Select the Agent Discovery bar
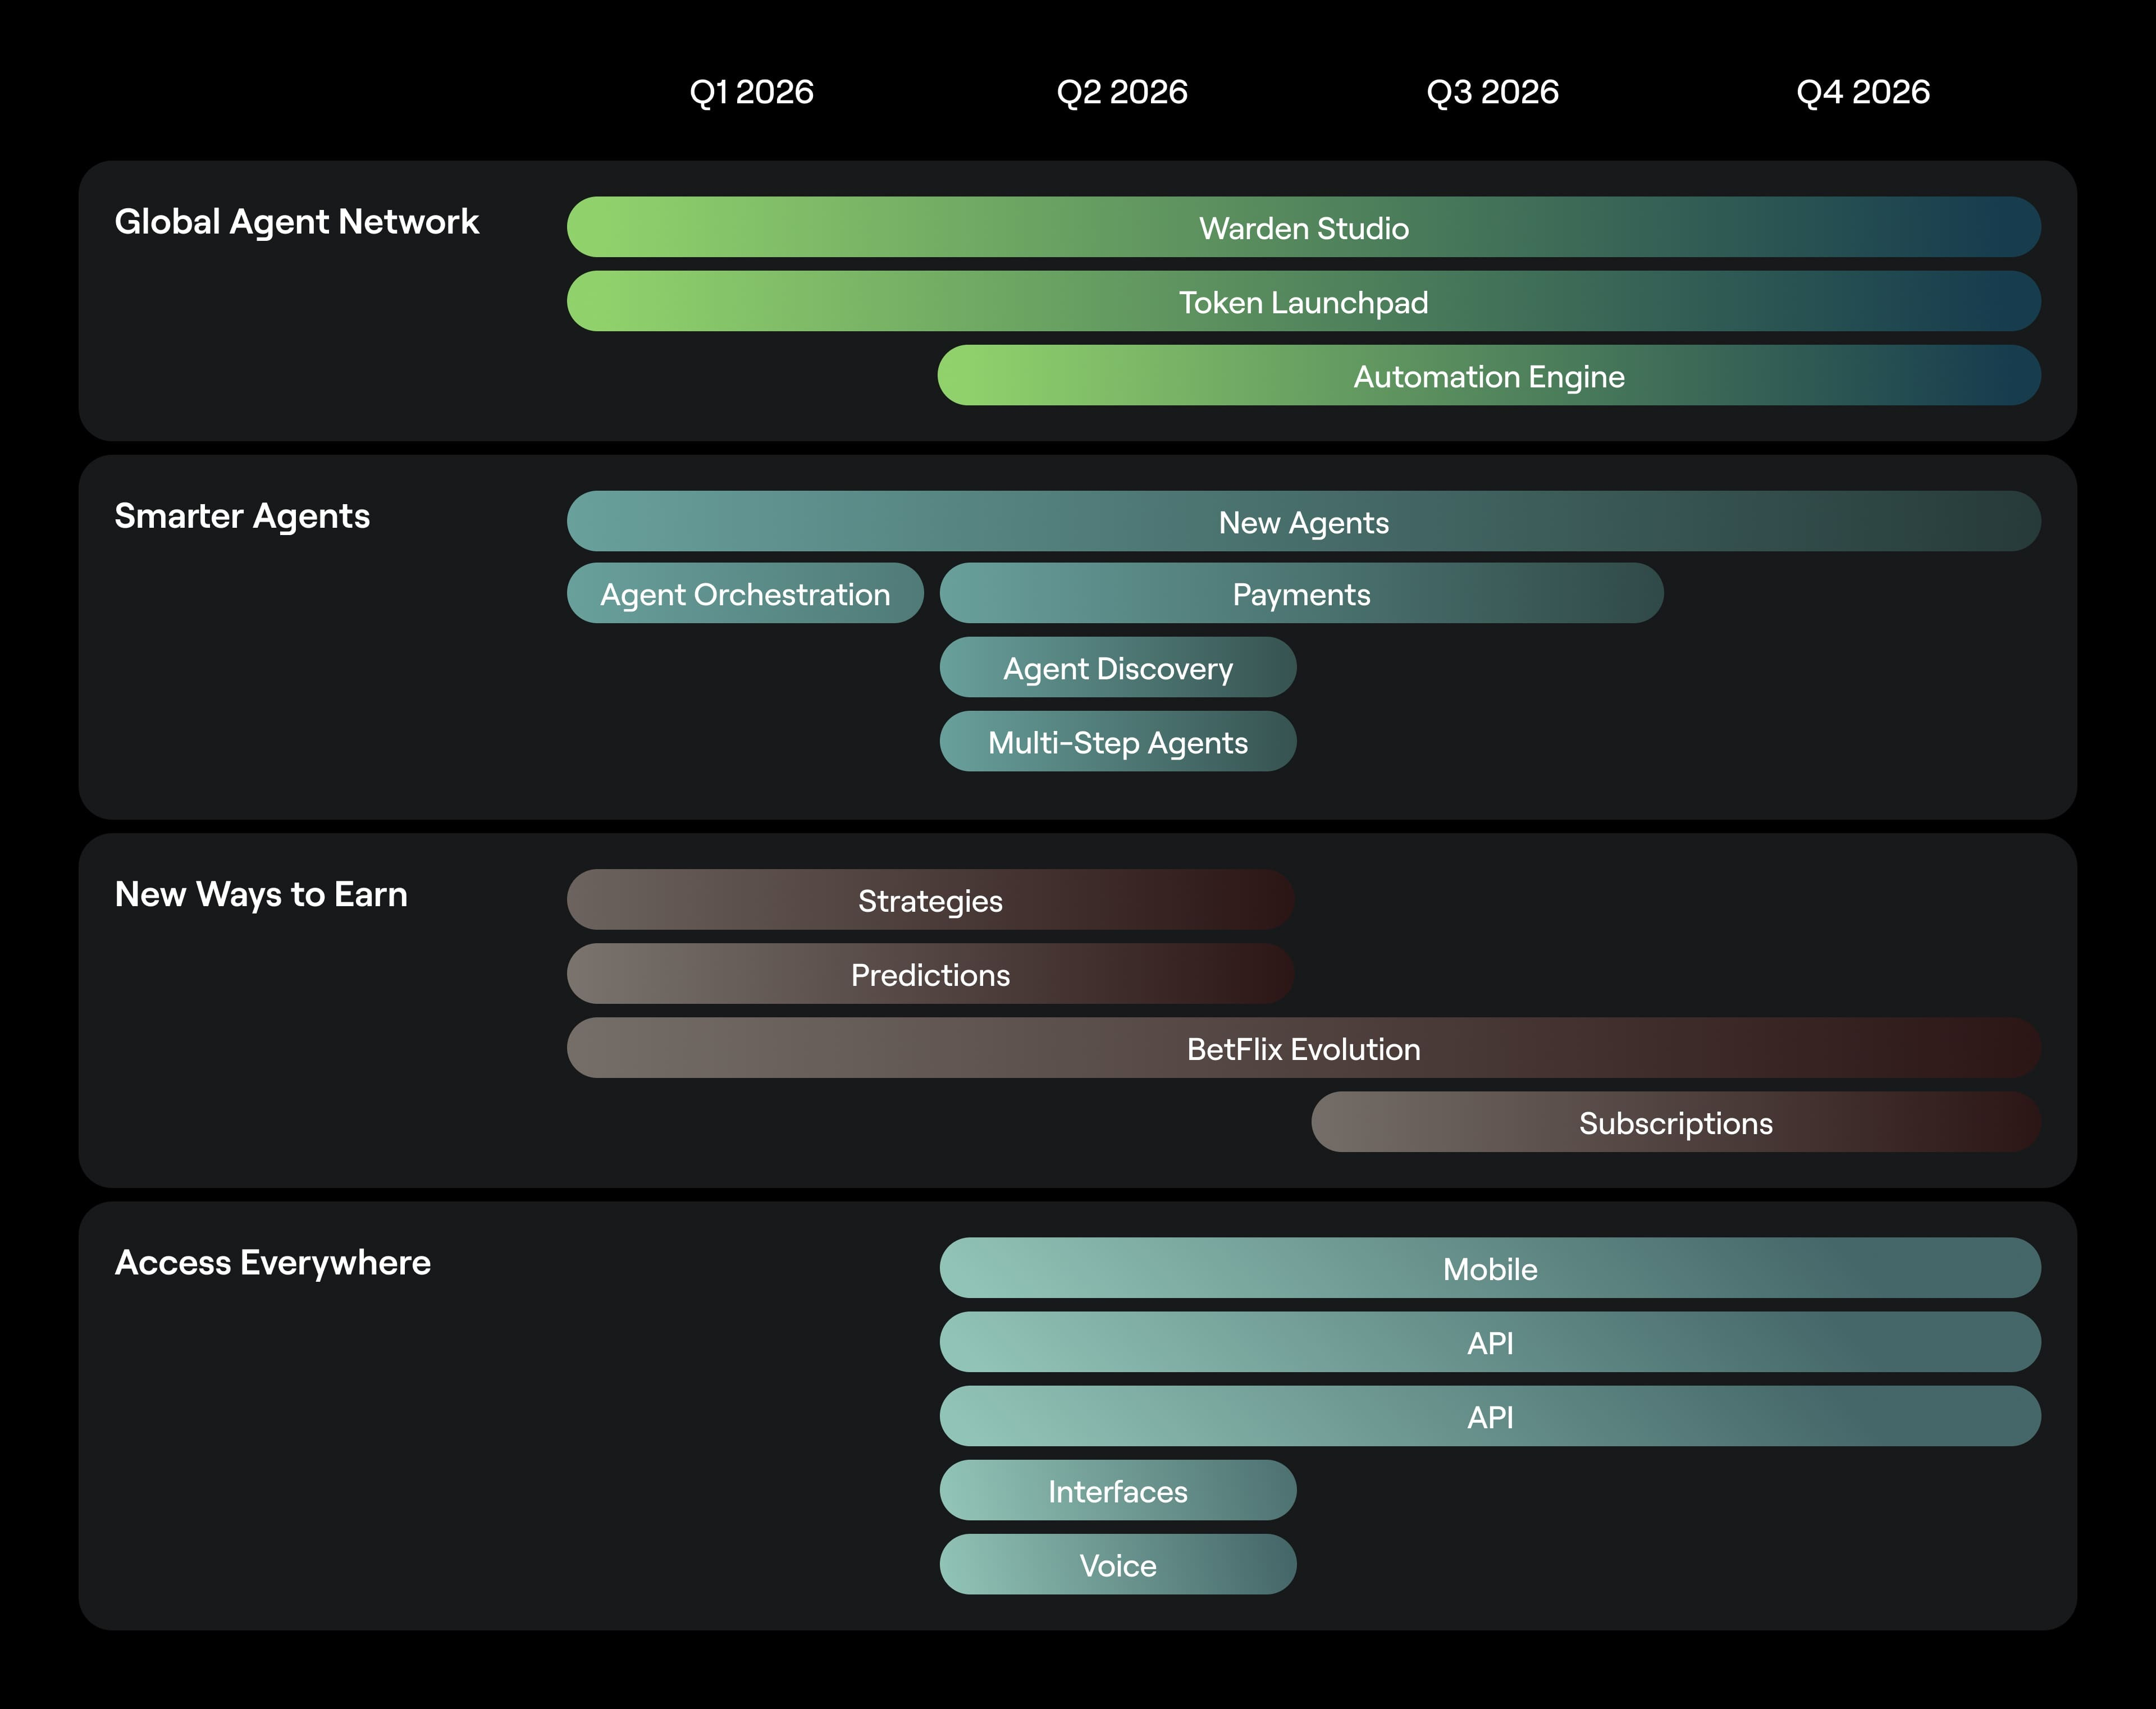 coord(1117,668)
